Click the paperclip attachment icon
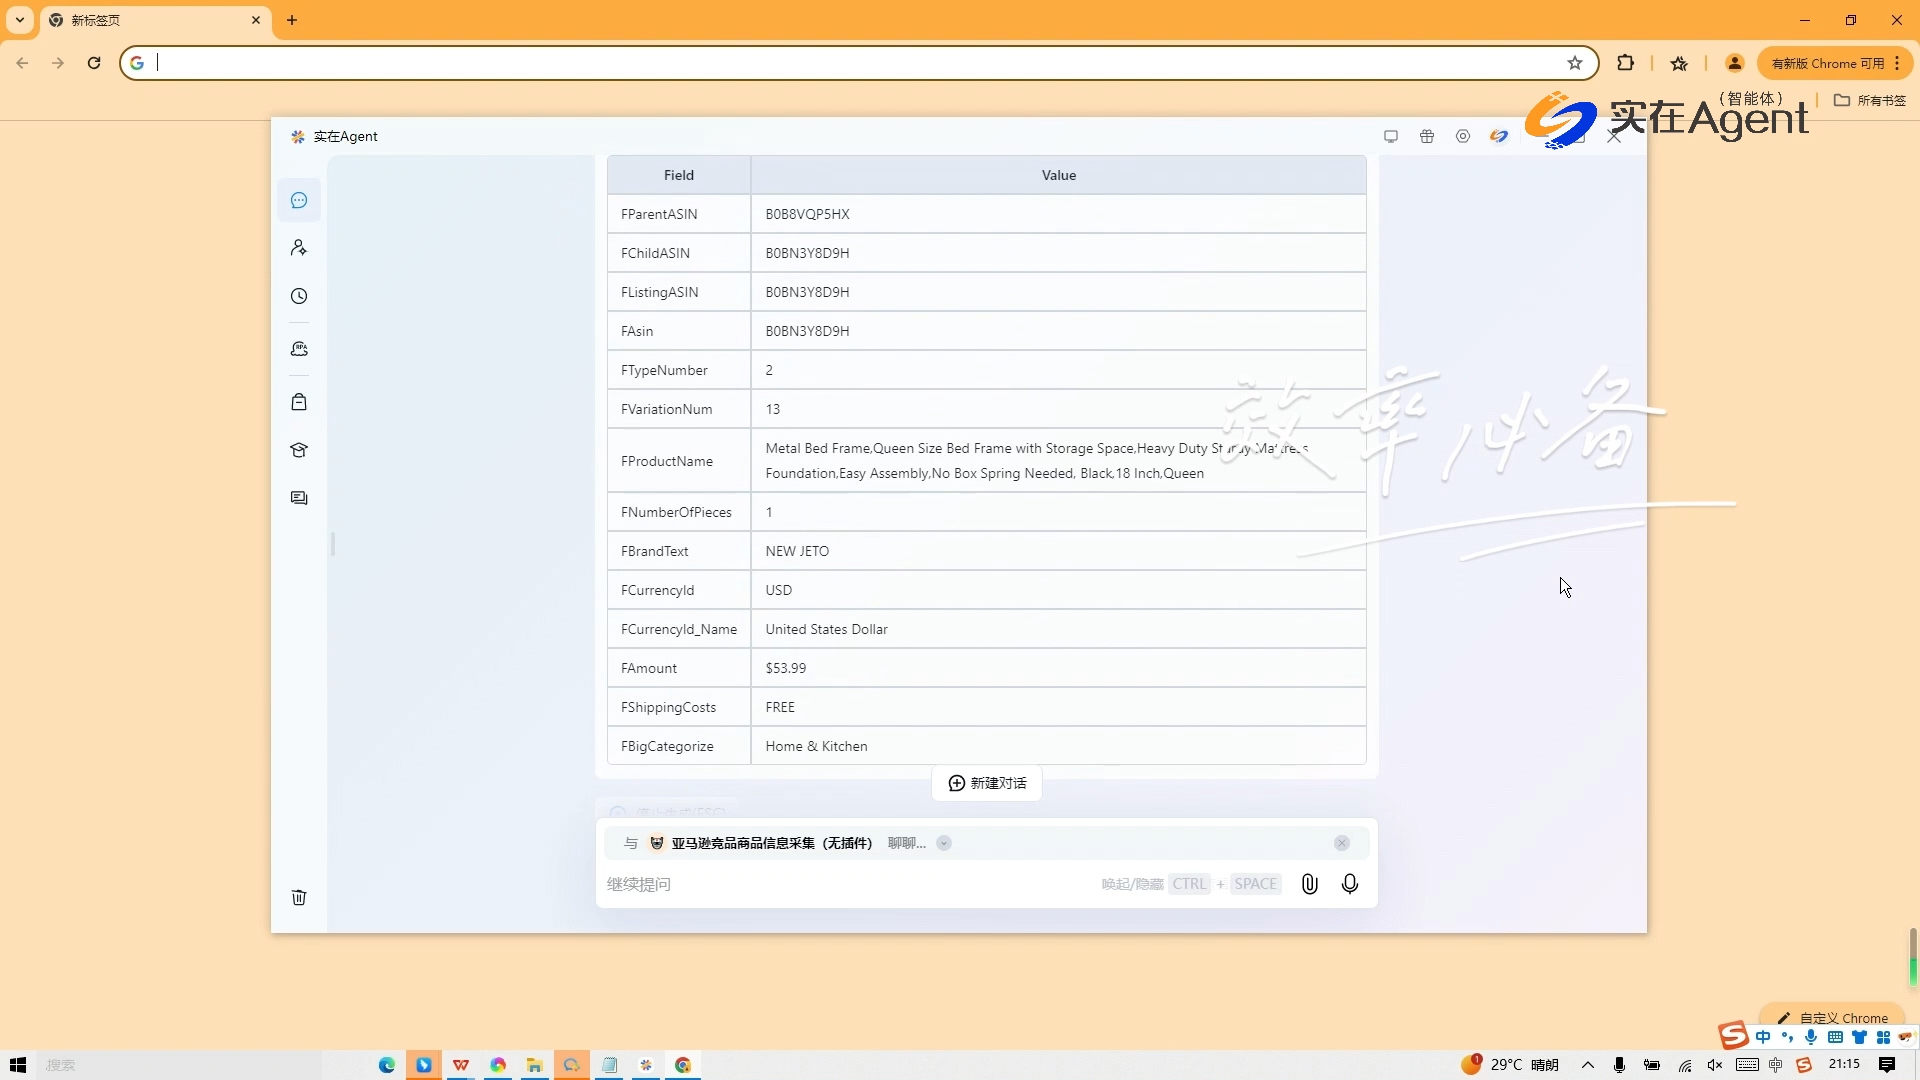Image resolution: width=1920 pixels, height=1080 pixels. pyautogui.click(x=1309, y=884)
